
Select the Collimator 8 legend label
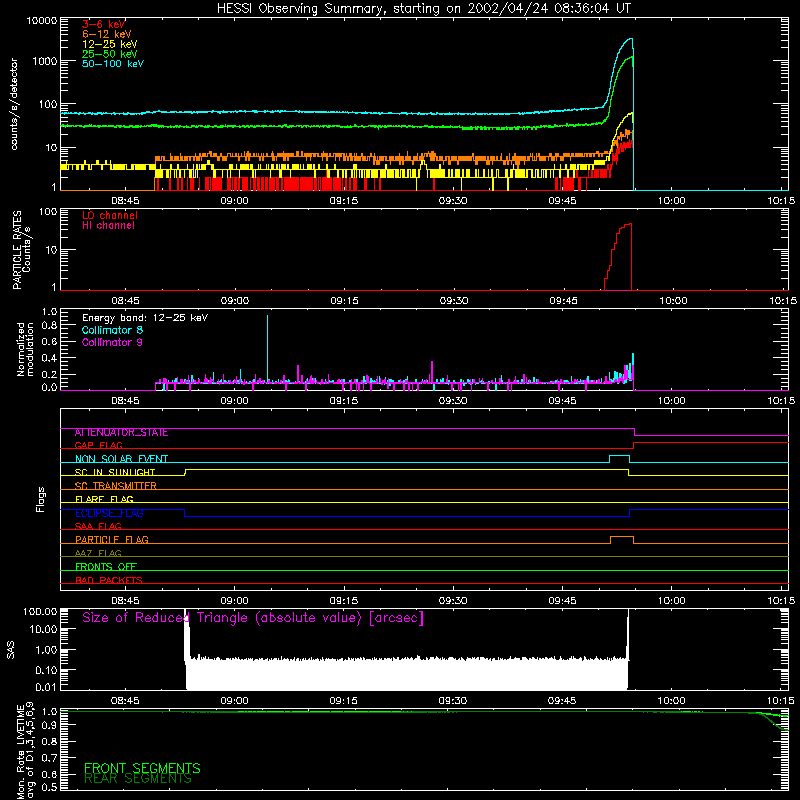(x=112, y=330)
